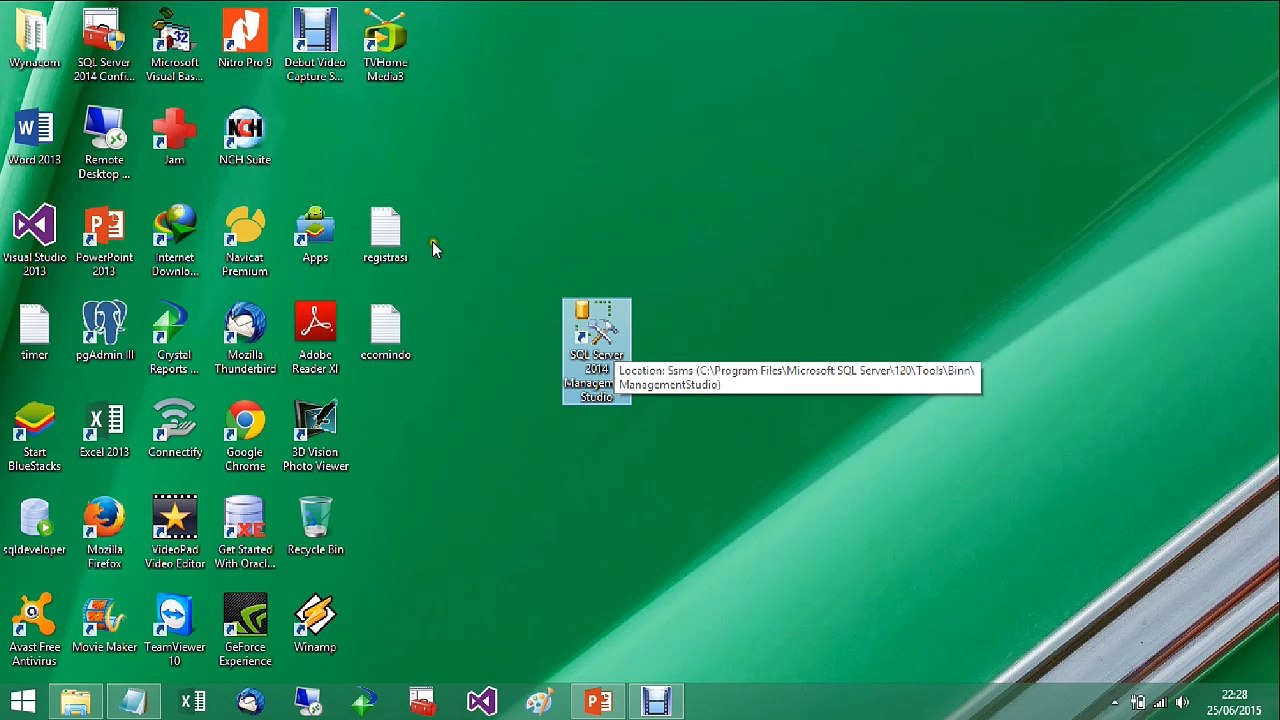The height and width of the screenshot is (720, 1280).
Task: Open the battery power status tray icon
Action: coord(1137,702)
